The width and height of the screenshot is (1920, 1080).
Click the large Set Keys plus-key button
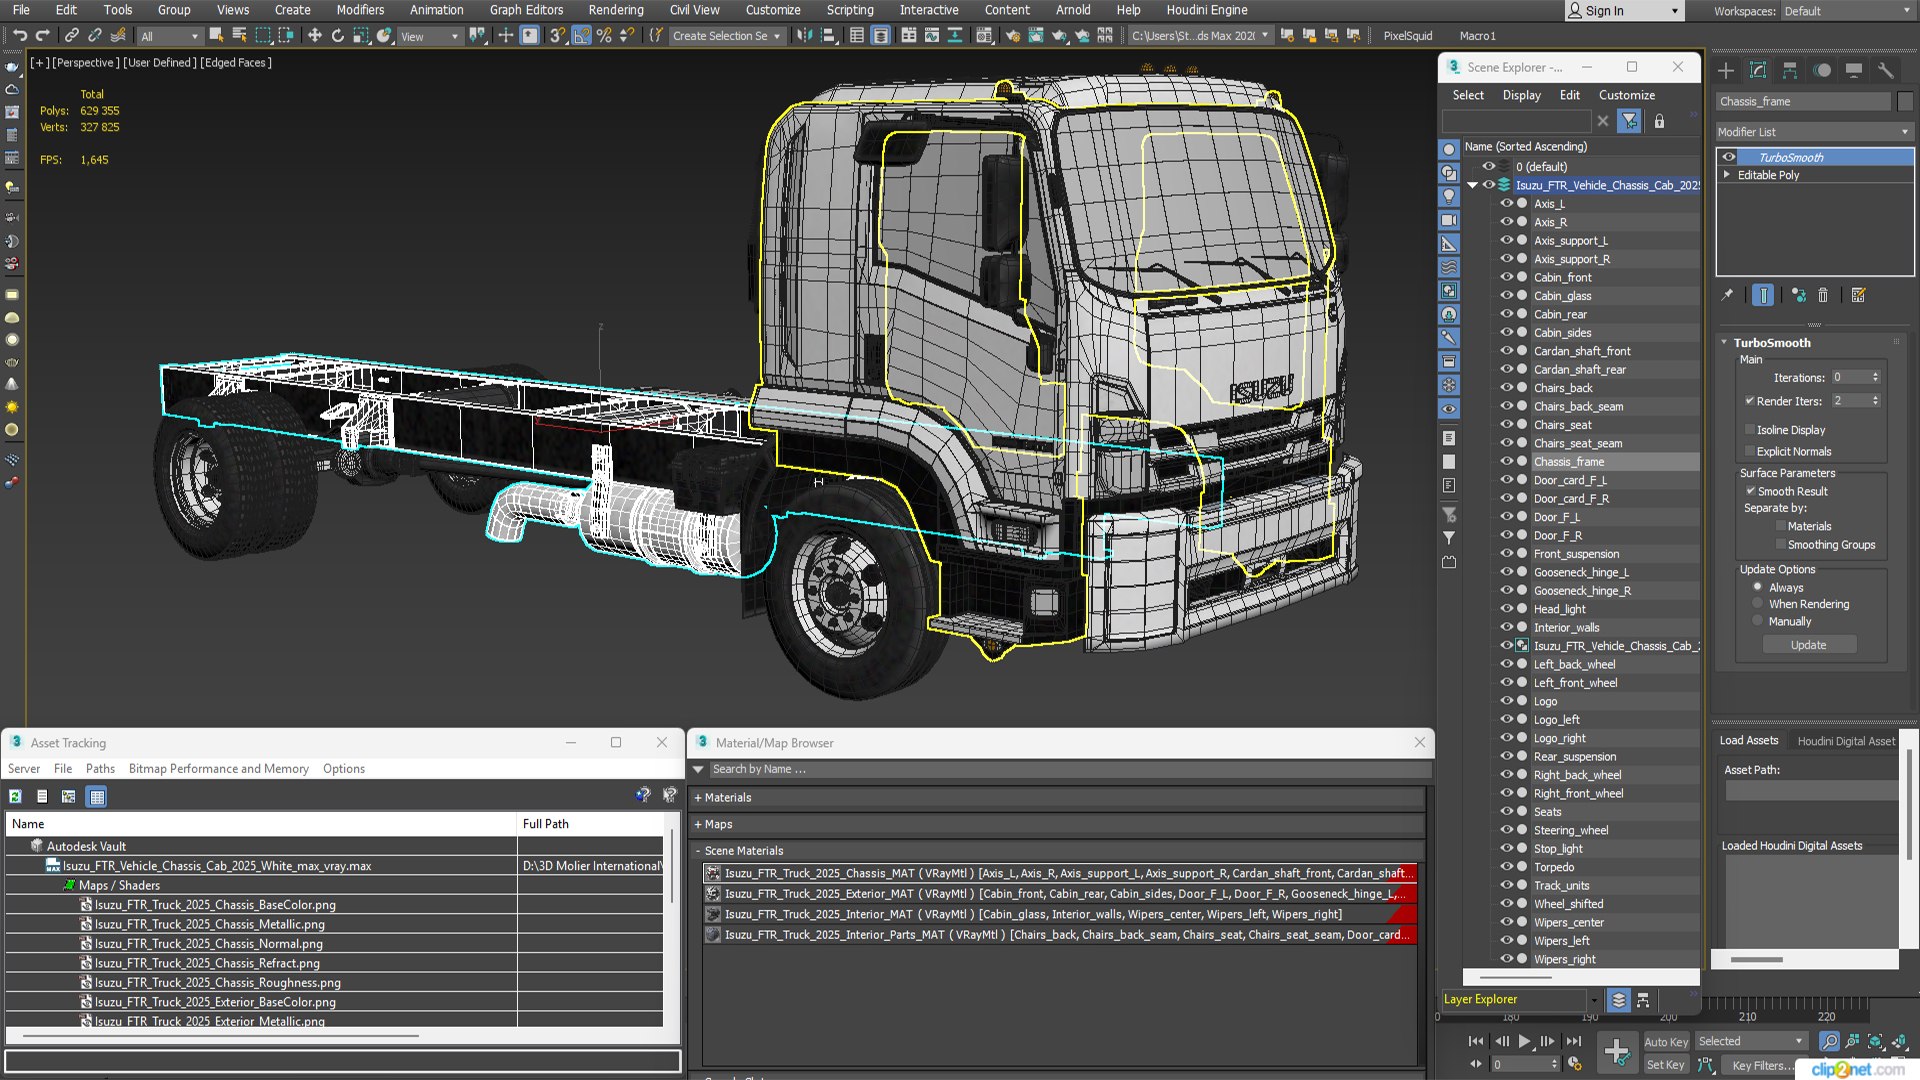click(1616, 1051)
